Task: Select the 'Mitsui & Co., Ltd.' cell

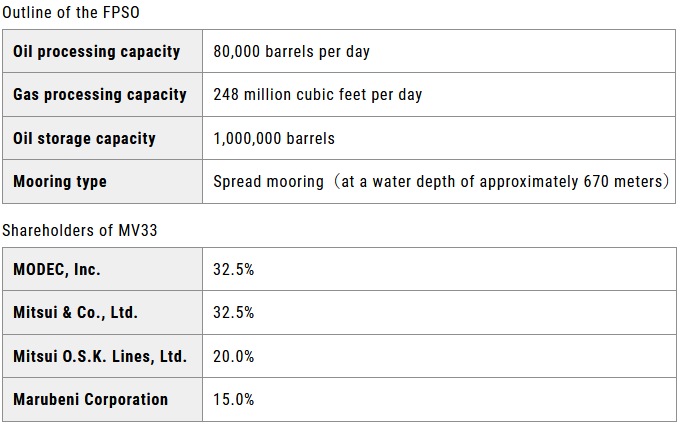Action: coord(75,312)
